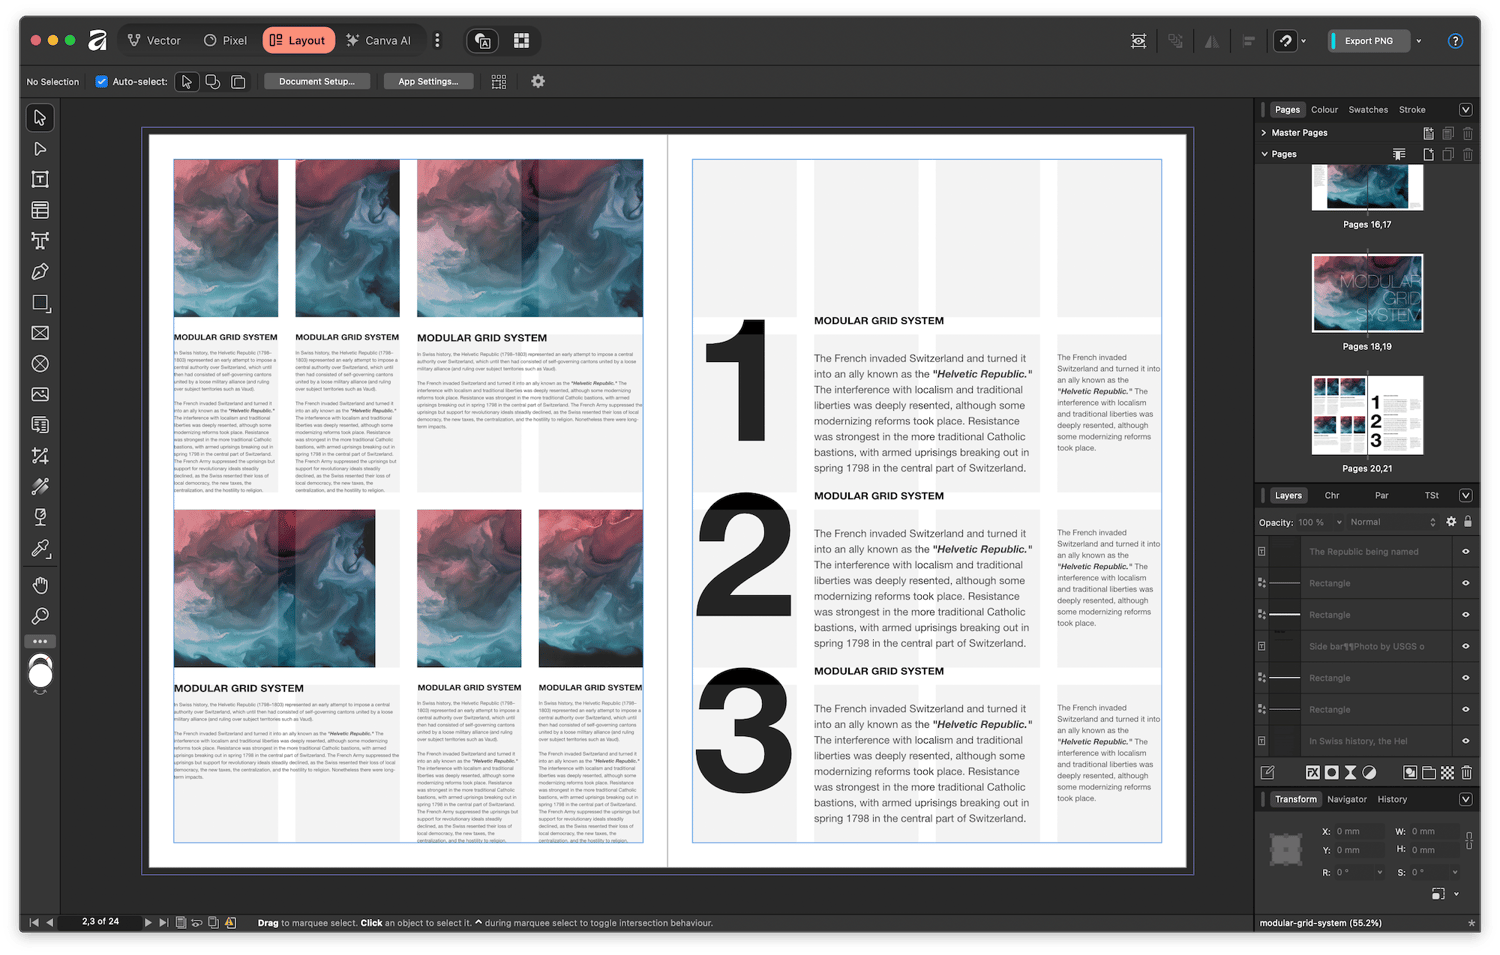Expand the Master Pages section
1500x955 pixels.
point(1264,133)
